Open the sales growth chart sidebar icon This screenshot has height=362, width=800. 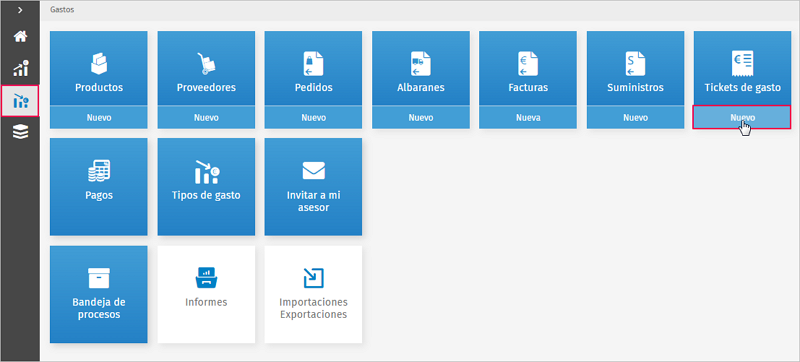coord(20,68)
